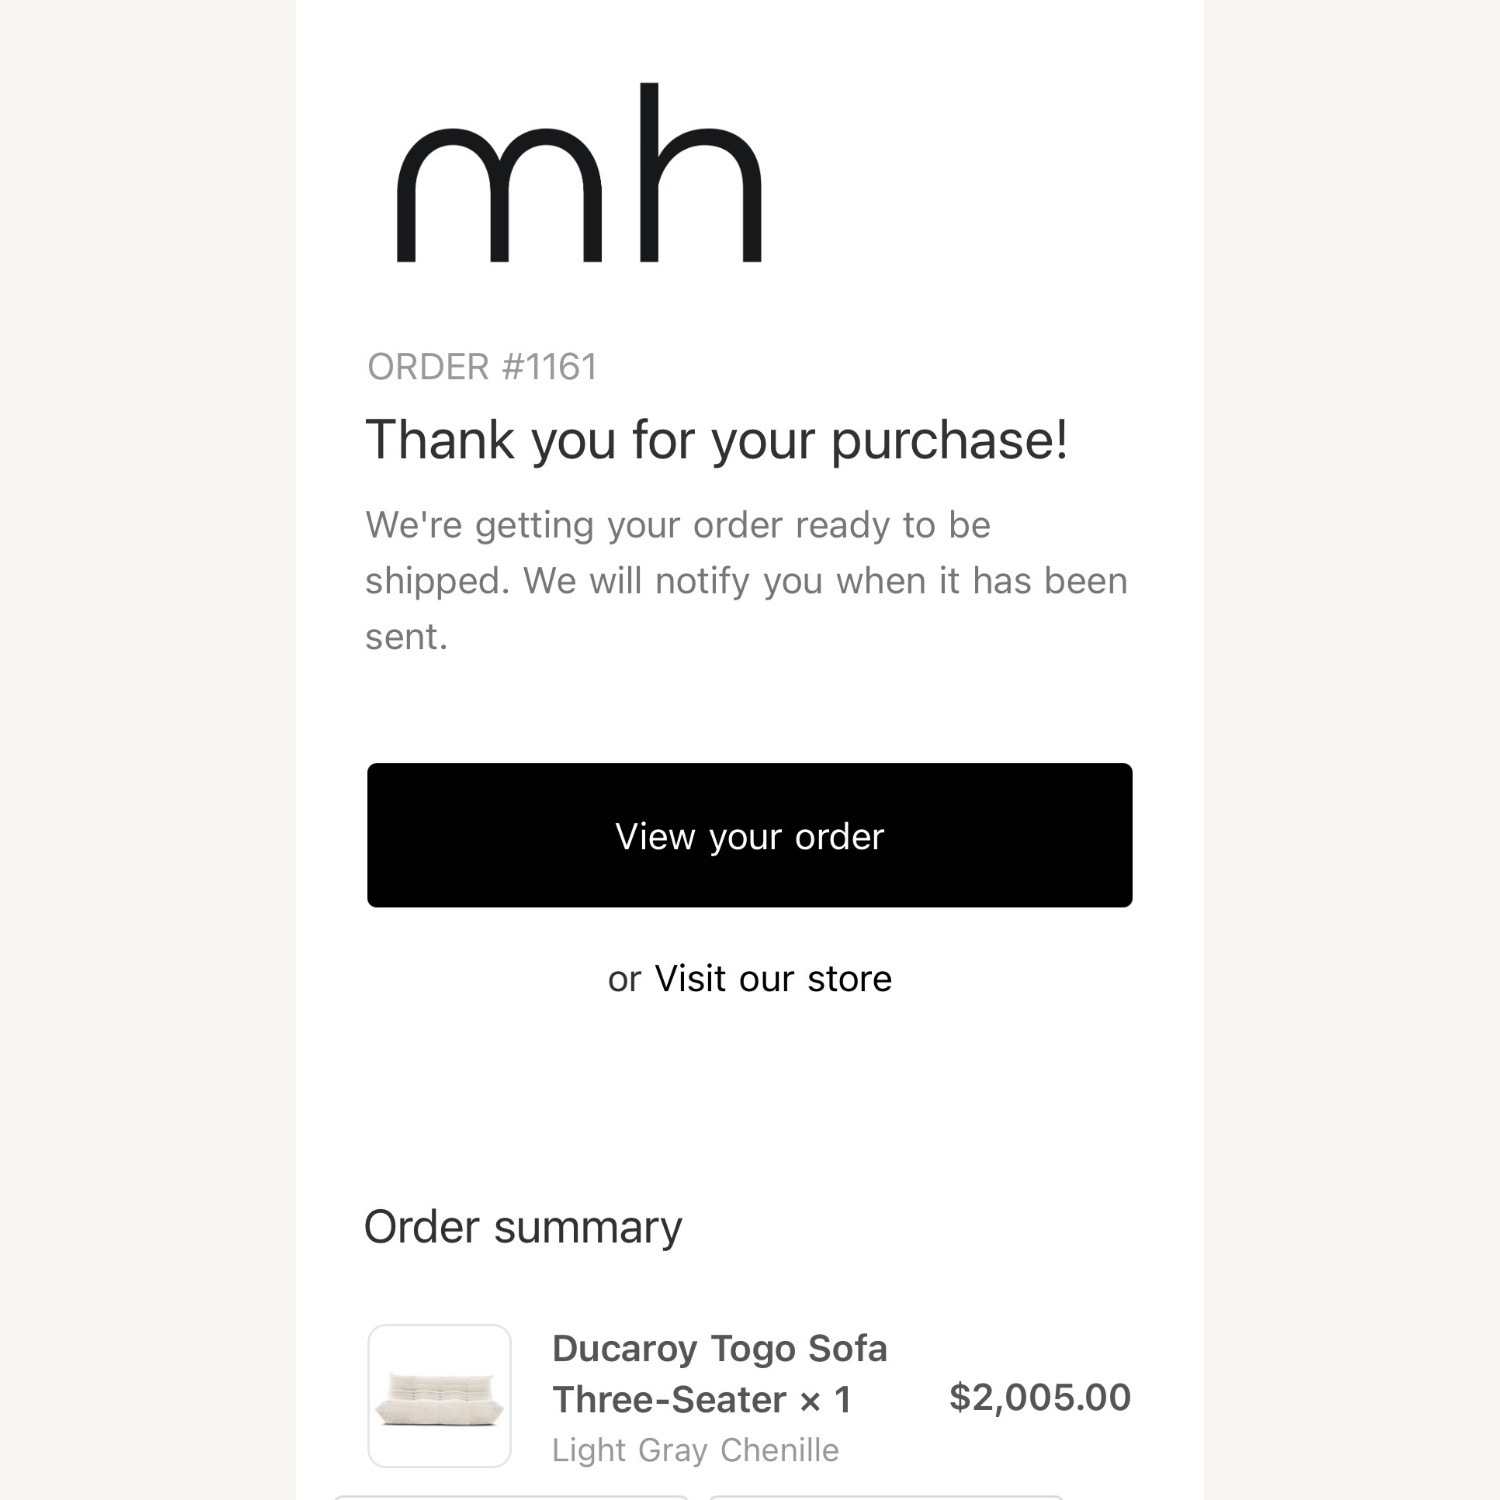Click the Order summary heading

click(522, 1227)
